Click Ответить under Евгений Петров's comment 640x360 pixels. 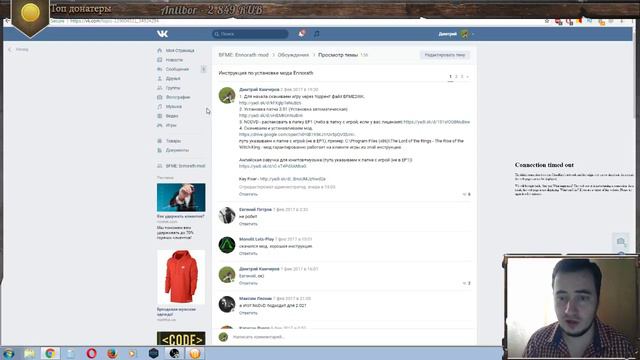[x=248, y=224]
